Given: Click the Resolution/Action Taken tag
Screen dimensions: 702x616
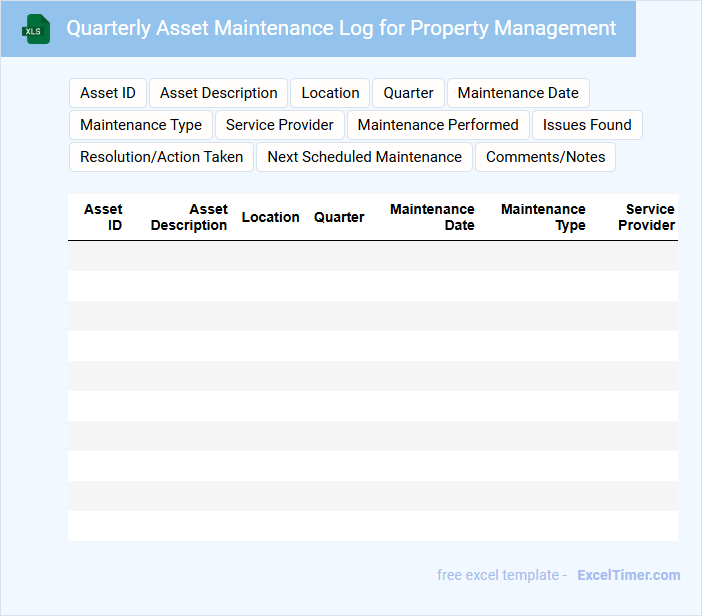Looking at the screenshot, I should 161,157.
